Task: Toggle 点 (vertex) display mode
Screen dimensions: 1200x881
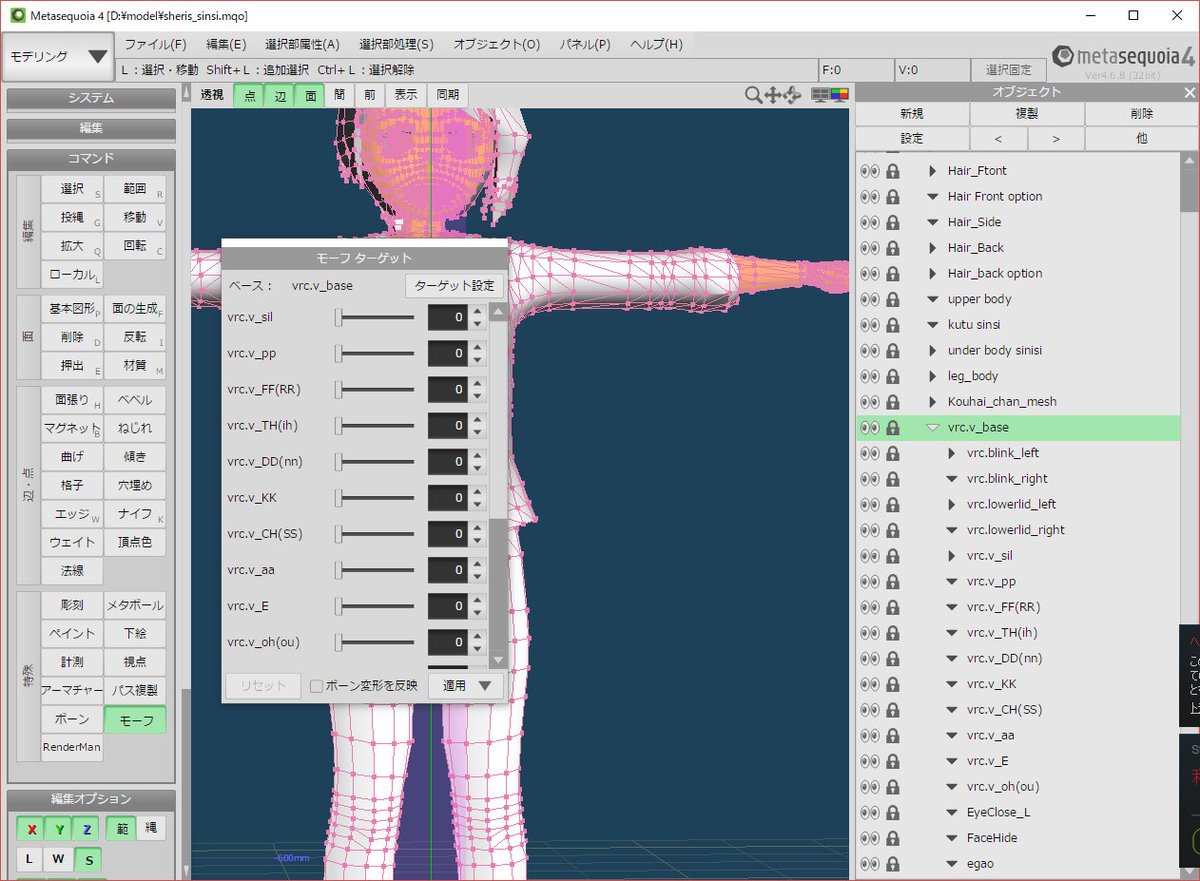Action: [249, 95]
